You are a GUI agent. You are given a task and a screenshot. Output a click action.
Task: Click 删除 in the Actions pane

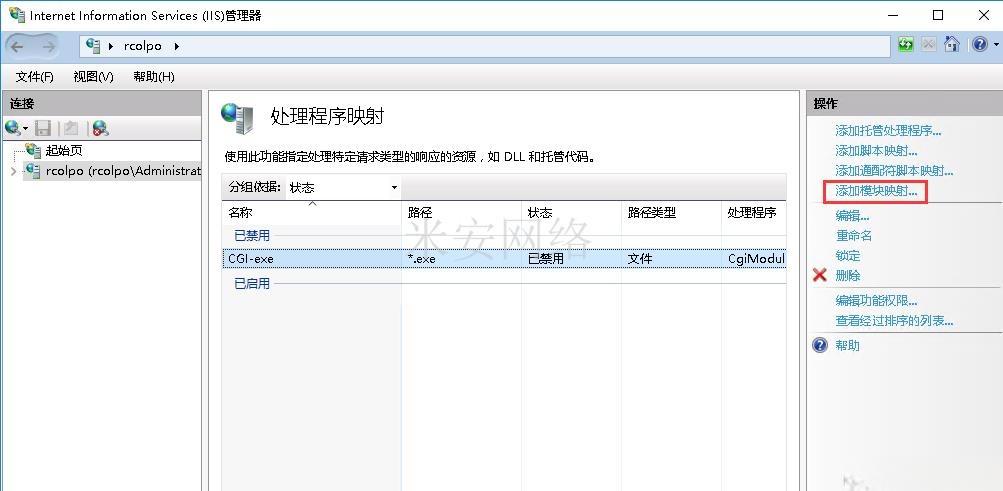click(848, 276)
